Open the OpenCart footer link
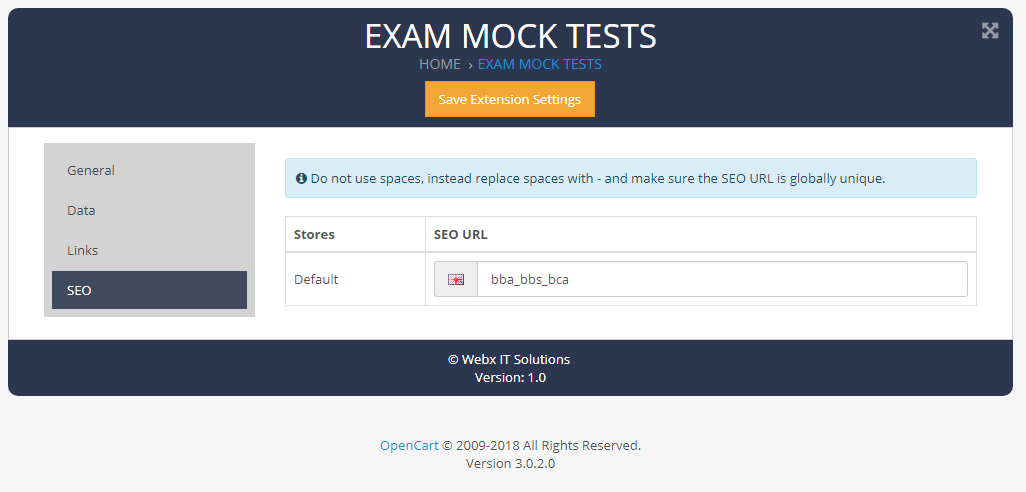 (x=409, y=445)
